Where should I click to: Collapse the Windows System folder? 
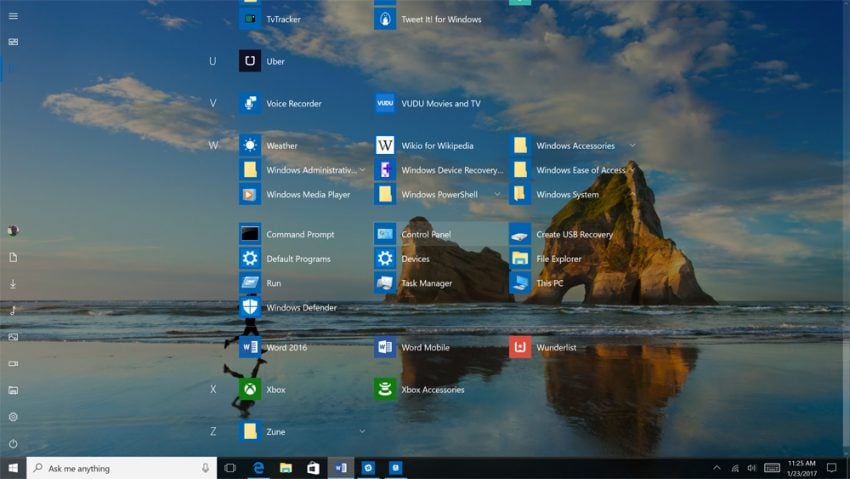click(x=632, y=194)
